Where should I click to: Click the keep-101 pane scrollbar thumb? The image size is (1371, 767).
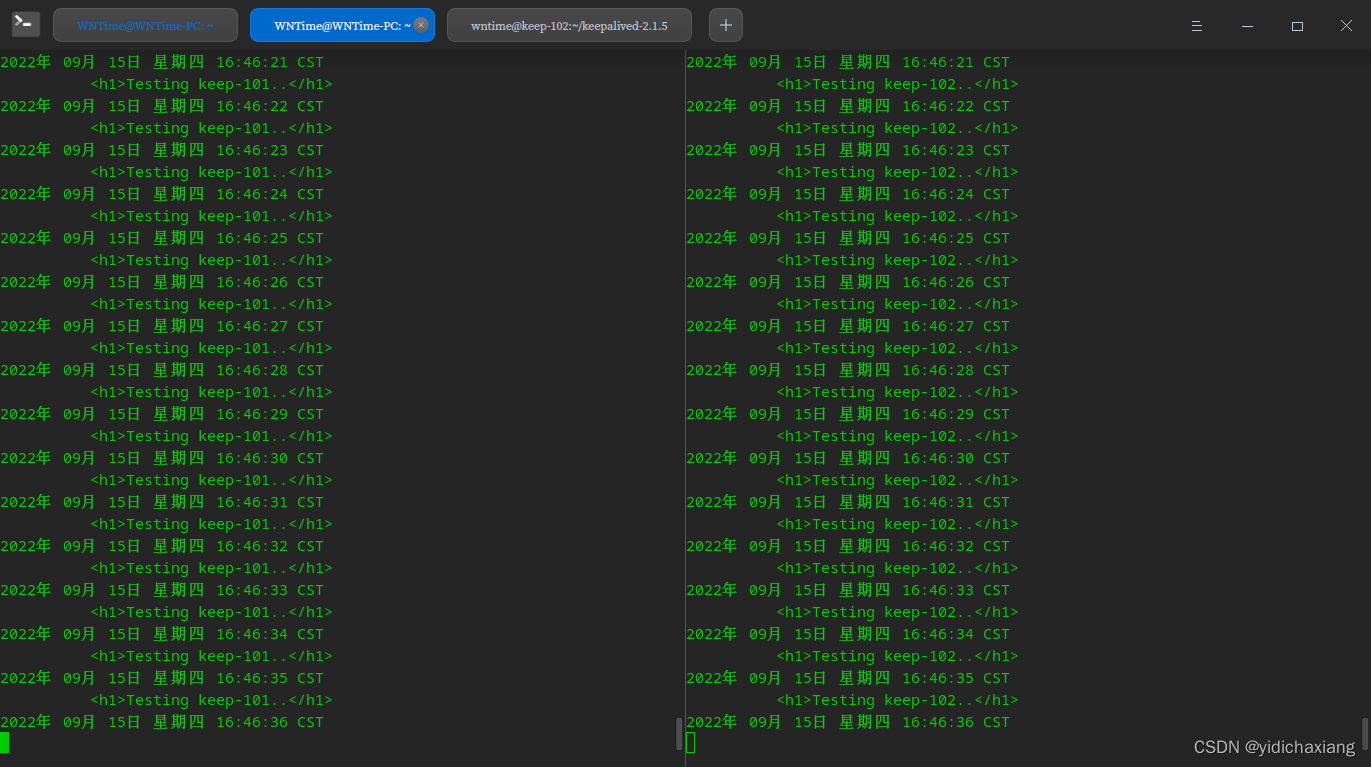[679, 733]
